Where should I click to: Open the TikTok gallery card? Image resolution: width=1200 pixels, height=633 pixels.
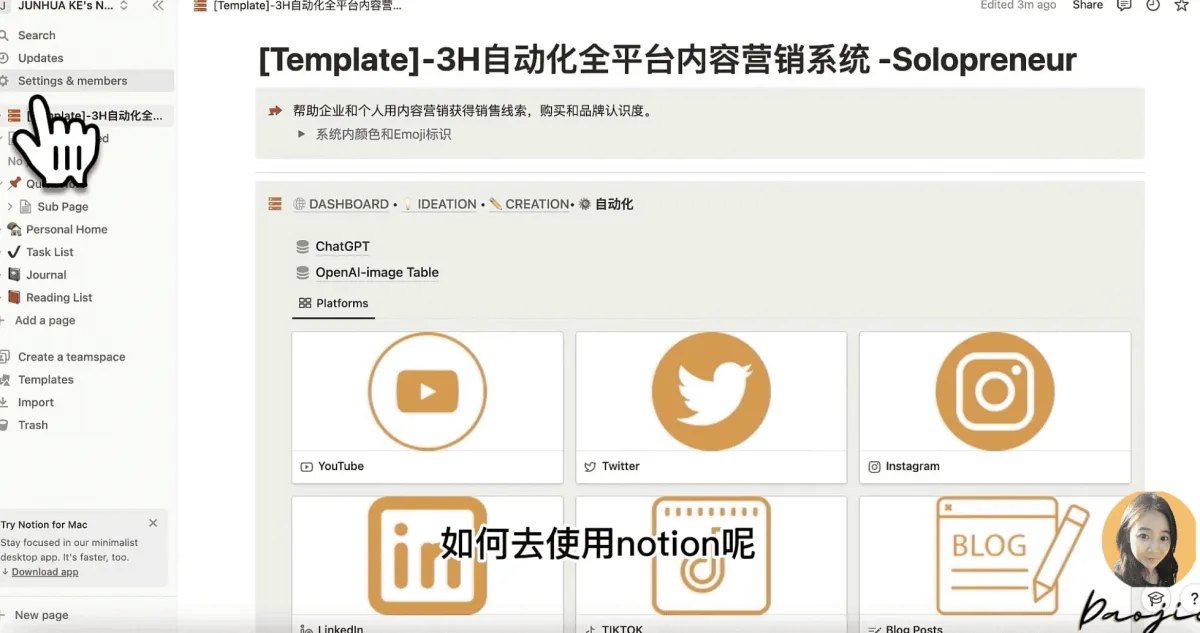[x=711, y=565]
